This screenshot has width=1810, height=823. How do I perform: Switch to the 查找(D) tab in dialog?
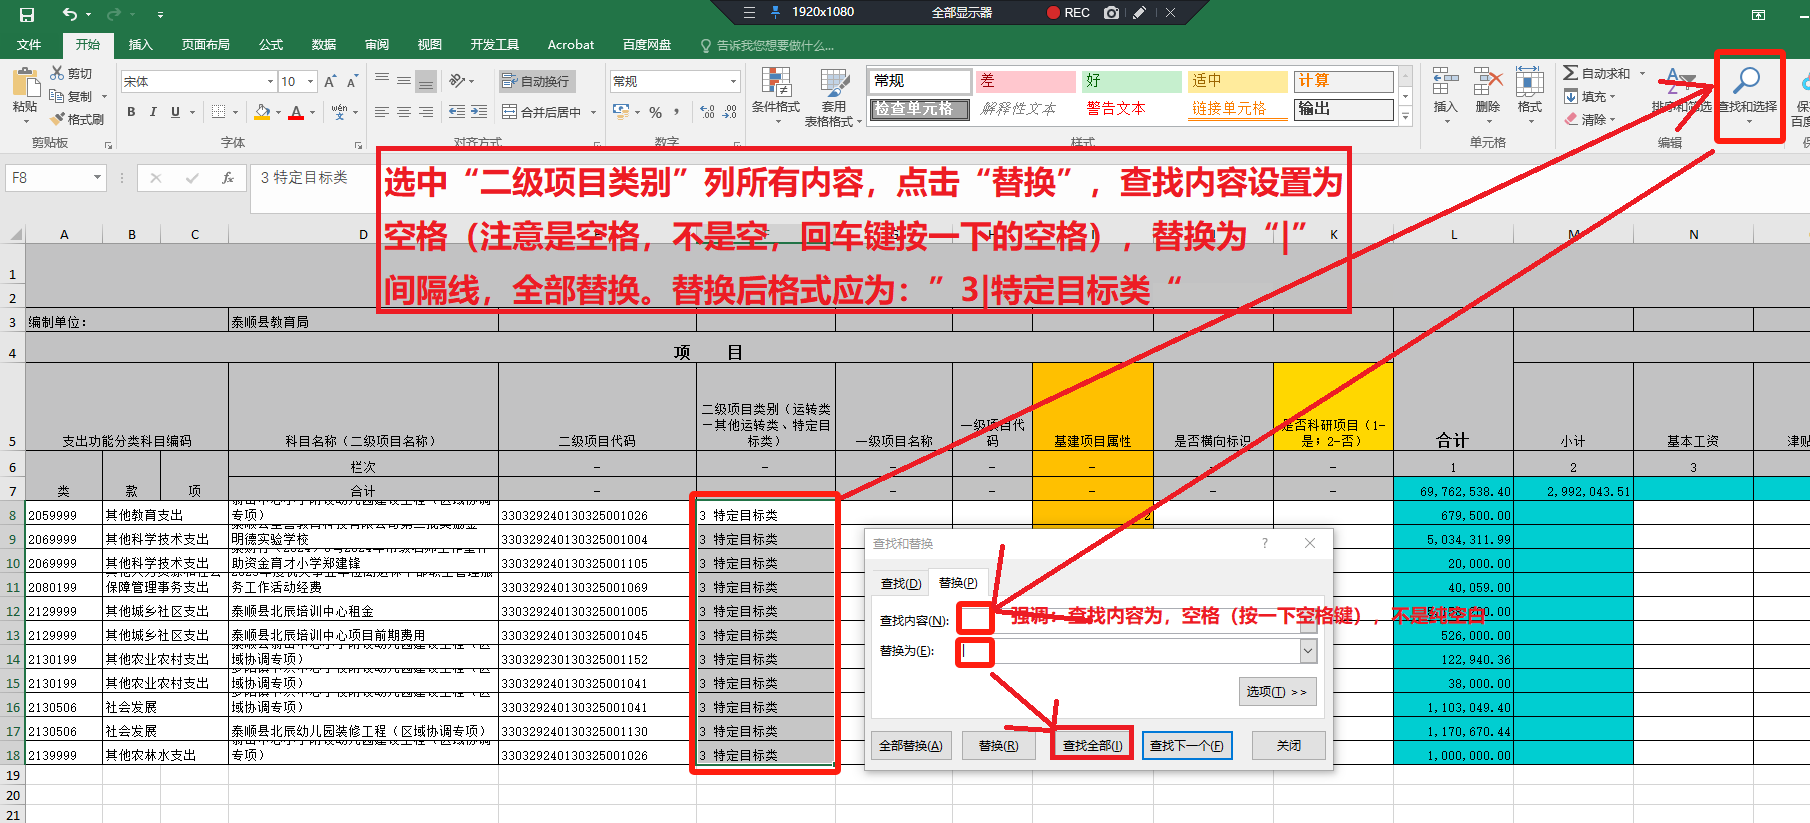[901, 583]
